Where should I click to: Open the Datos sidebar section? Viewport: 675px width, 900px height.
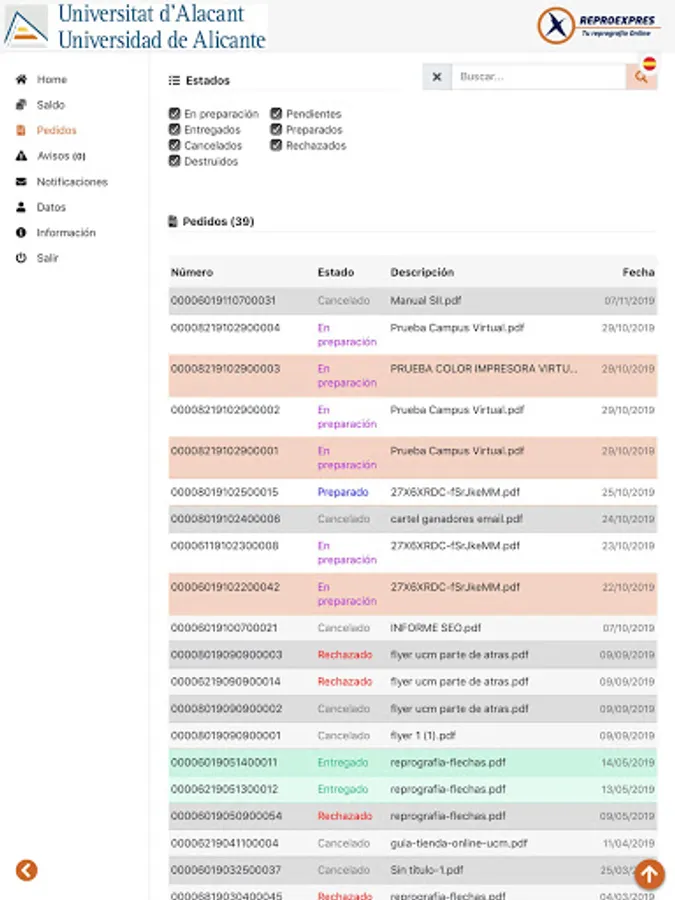[x=51, y=207]
